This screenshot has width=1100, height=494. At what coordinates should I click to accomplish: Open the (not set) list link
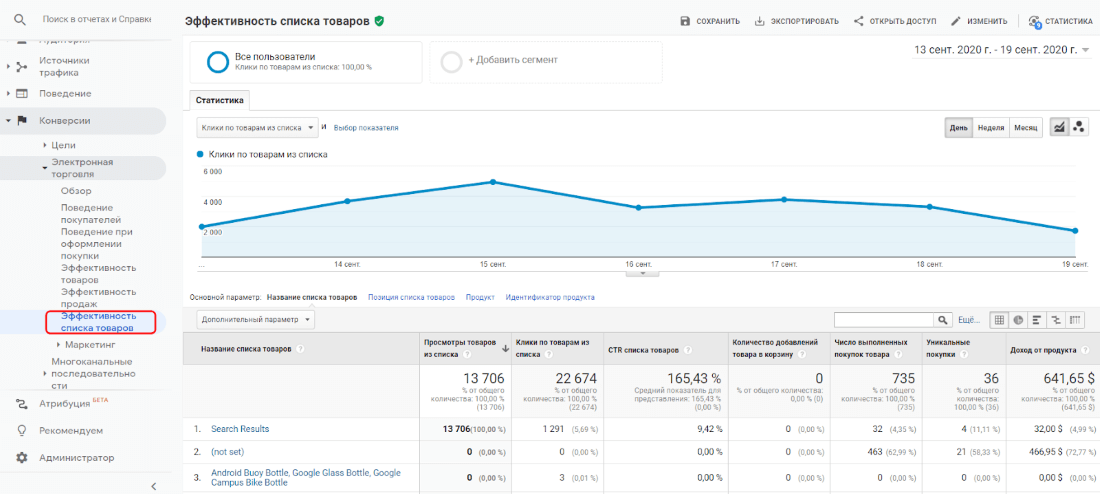pyautogui.click(x=227, y=452)
